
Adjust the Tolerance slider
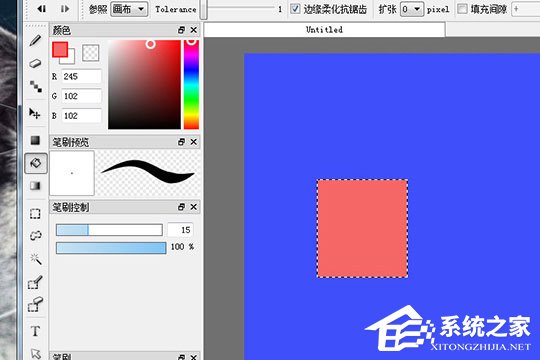click(239, 9)
